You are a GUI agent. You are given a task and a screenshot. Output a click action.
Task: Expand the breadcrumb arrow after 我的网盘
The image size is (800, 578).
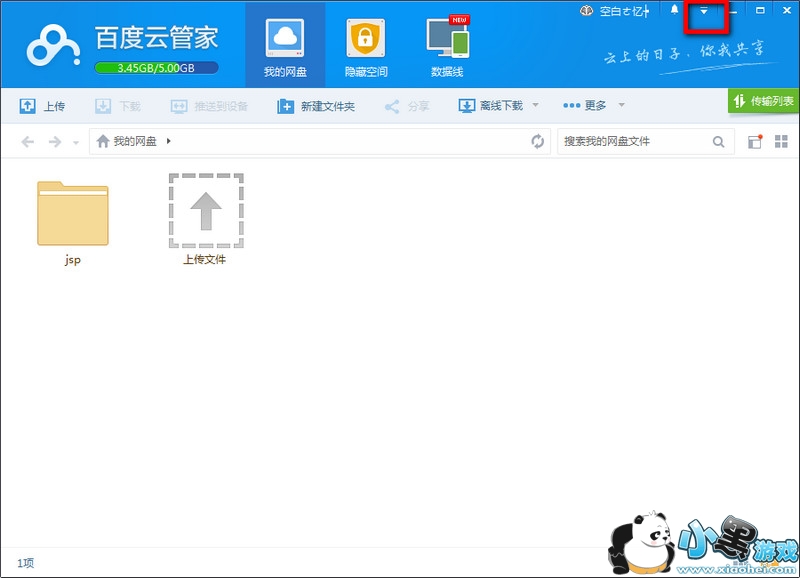tap(168, 141)
